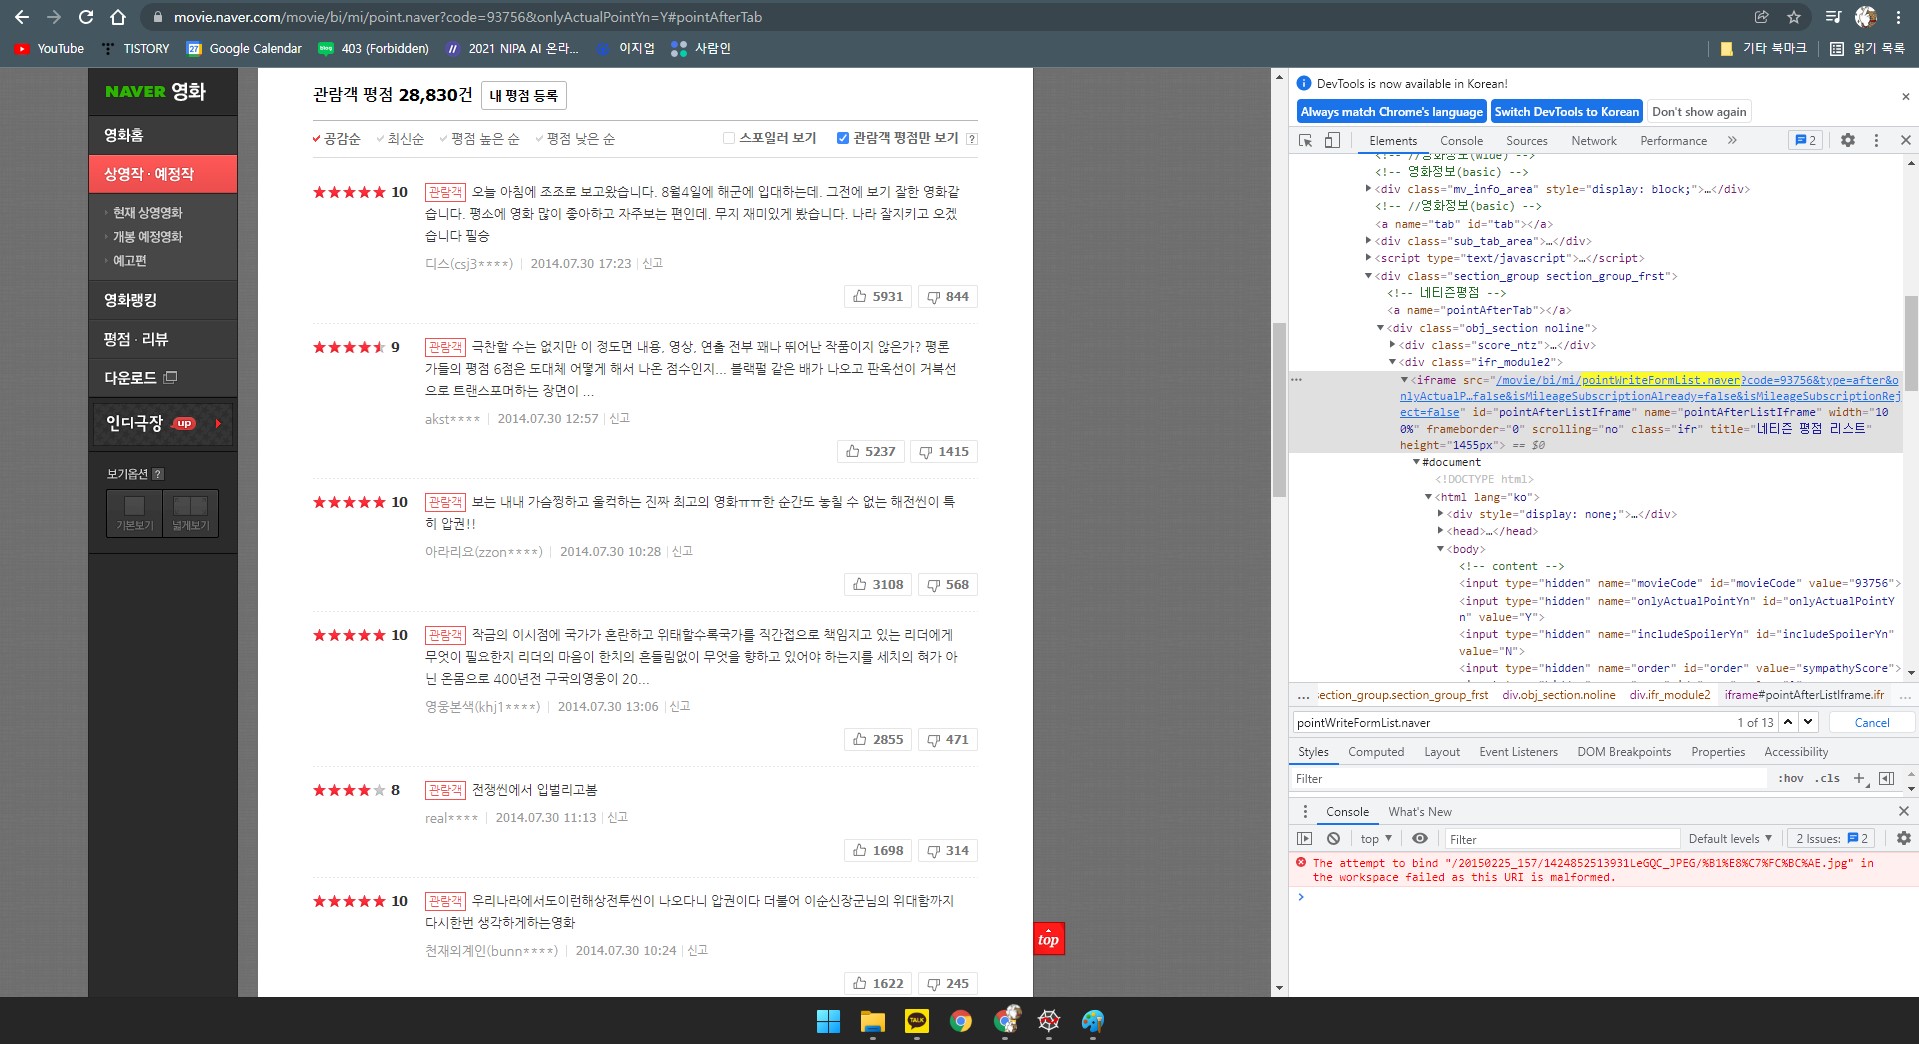Open DevTools three-dot customize menu

click(1876, 140)
